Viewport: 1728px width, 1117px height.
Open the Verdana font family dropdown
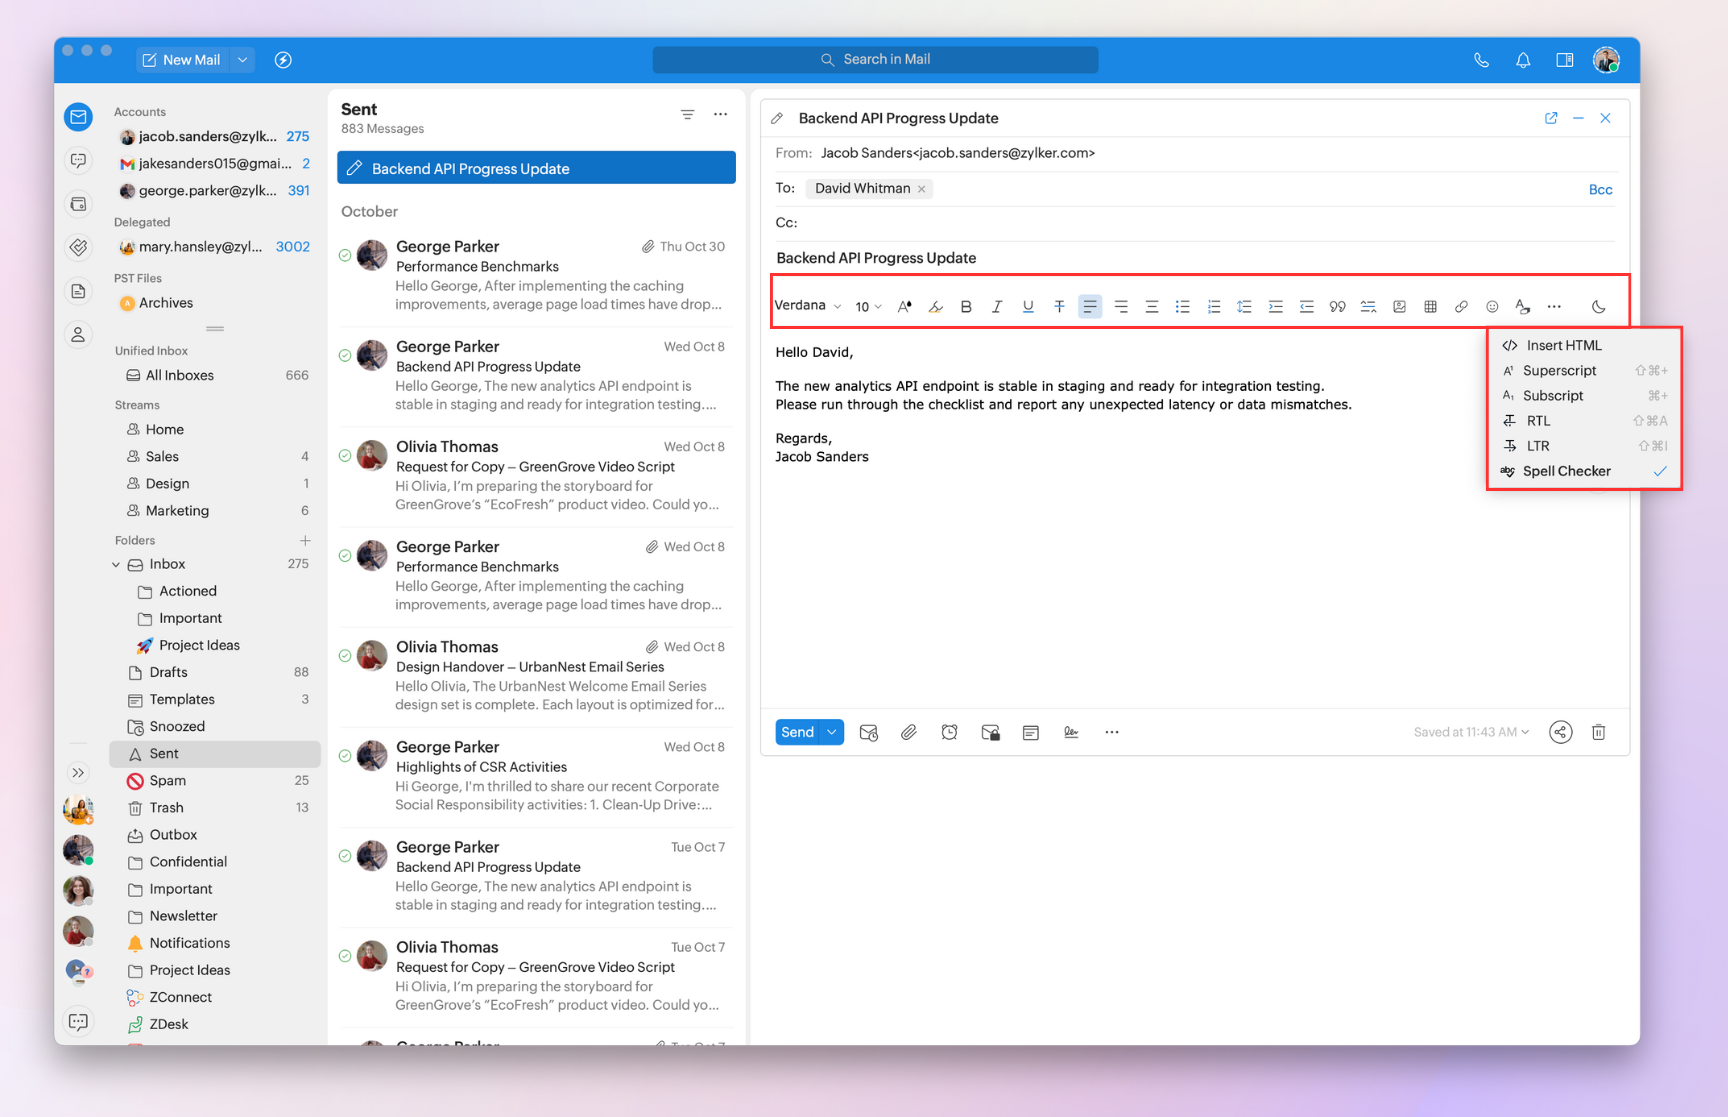pyautogui.click(x=808, y=306)
